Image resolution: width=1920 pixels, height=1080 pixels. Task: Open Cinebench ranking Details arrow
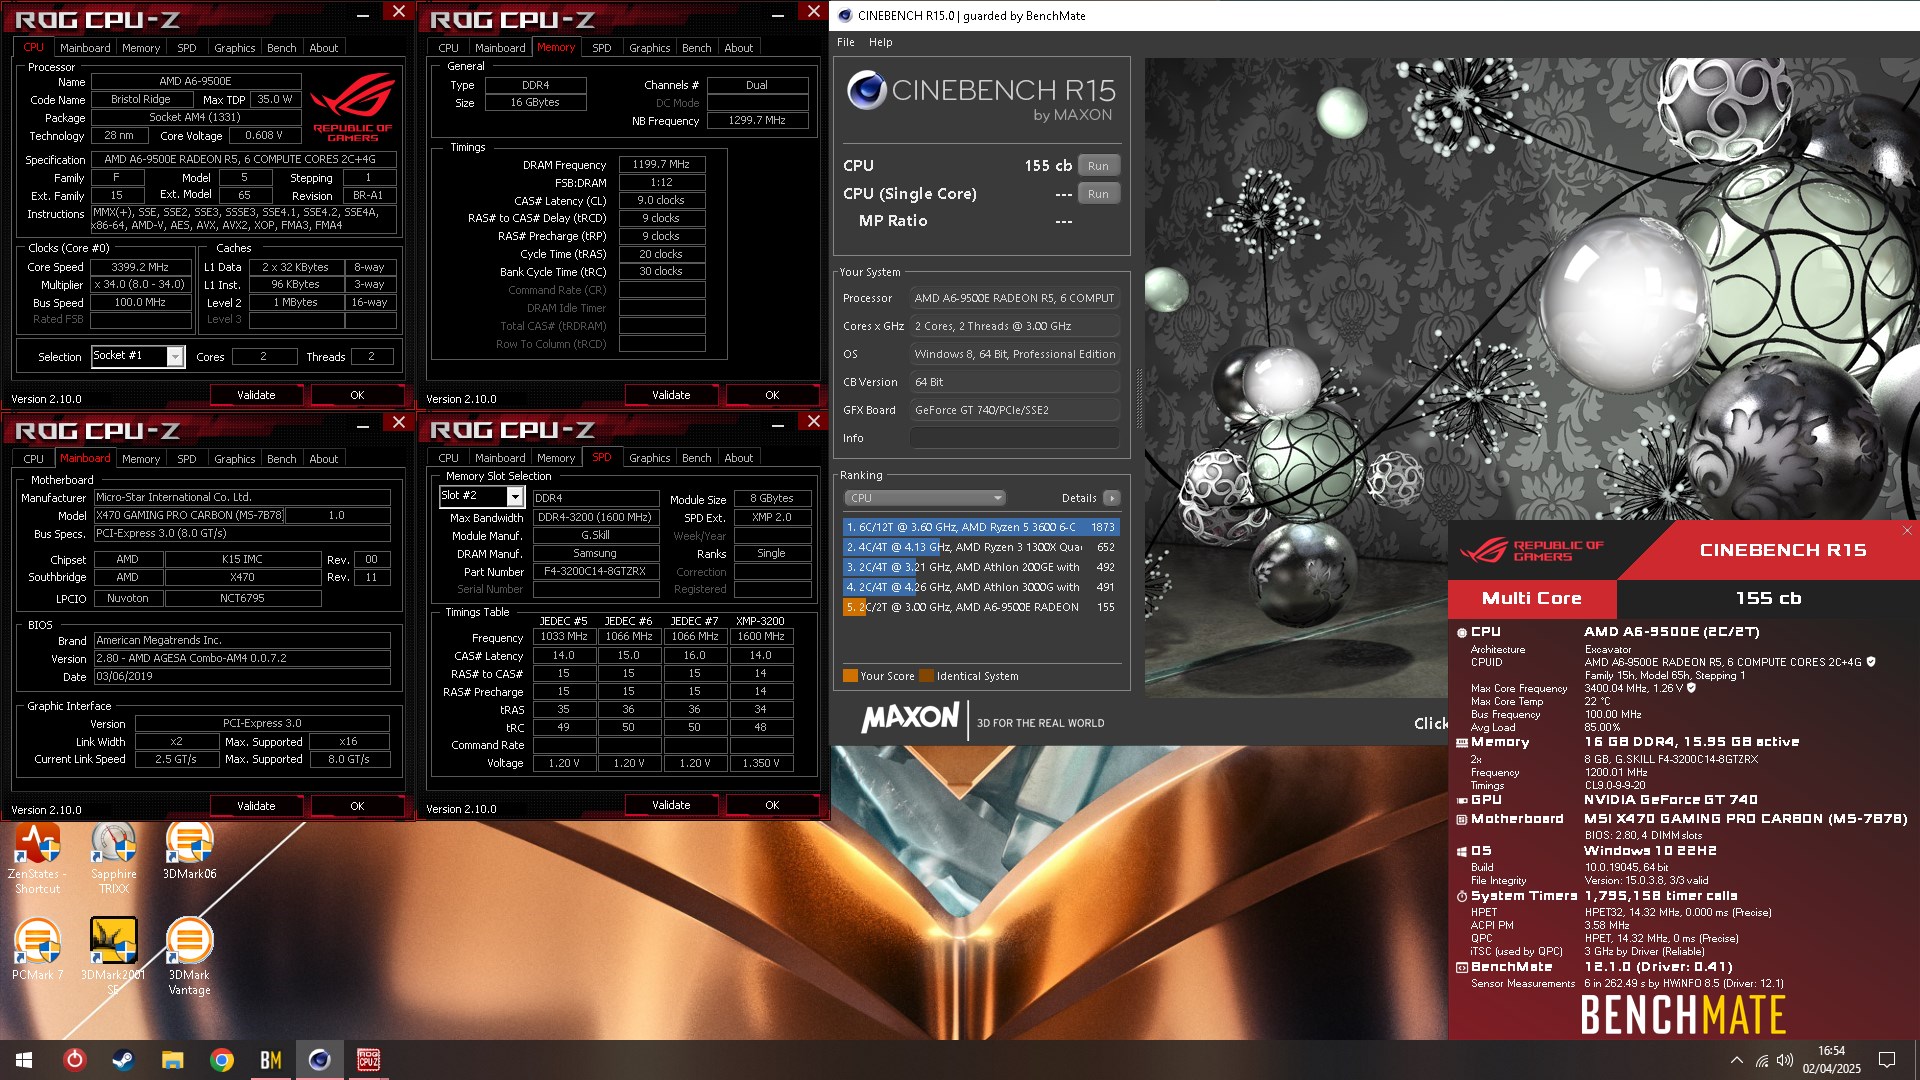(1111, 498)
